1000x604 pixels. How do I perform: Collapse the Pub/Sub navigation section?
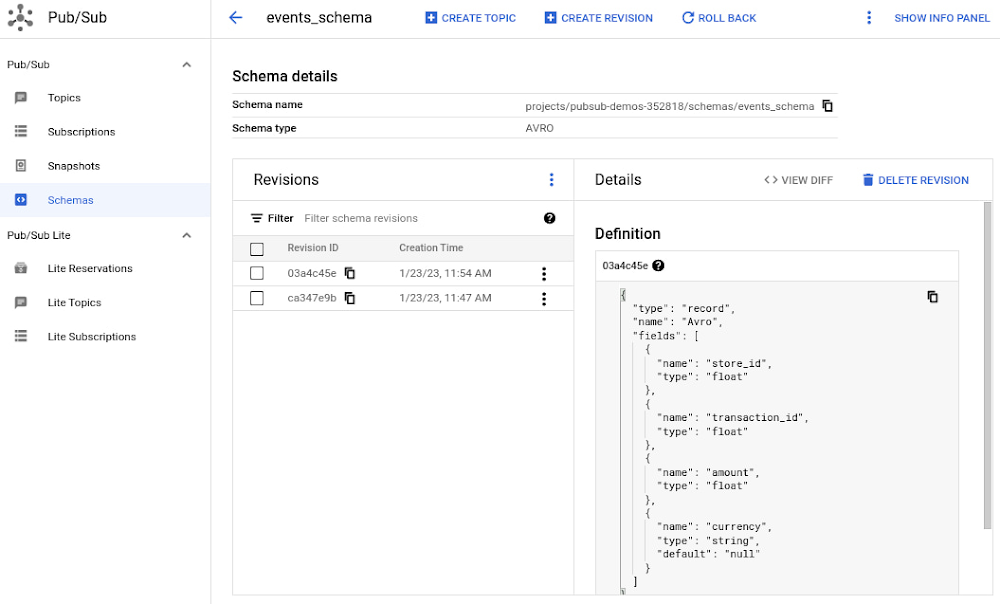click(x=187, y=64)
